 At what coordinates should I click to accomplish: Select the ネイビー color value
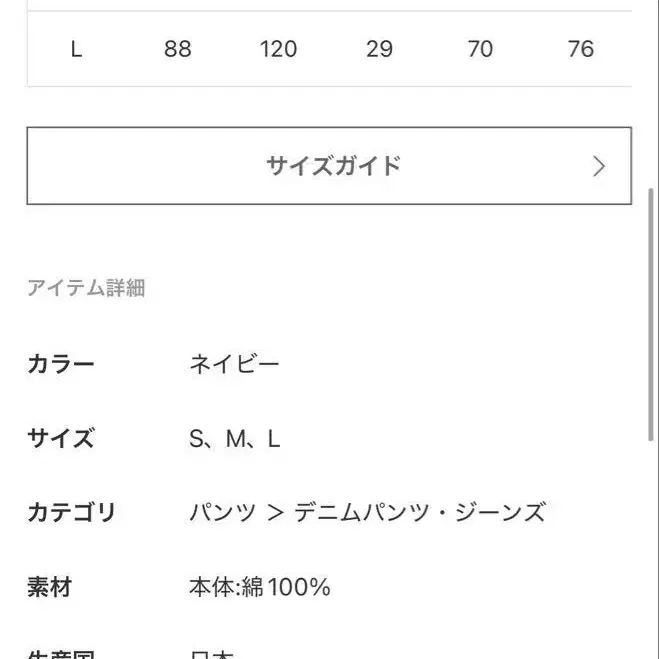click(234, 364)
